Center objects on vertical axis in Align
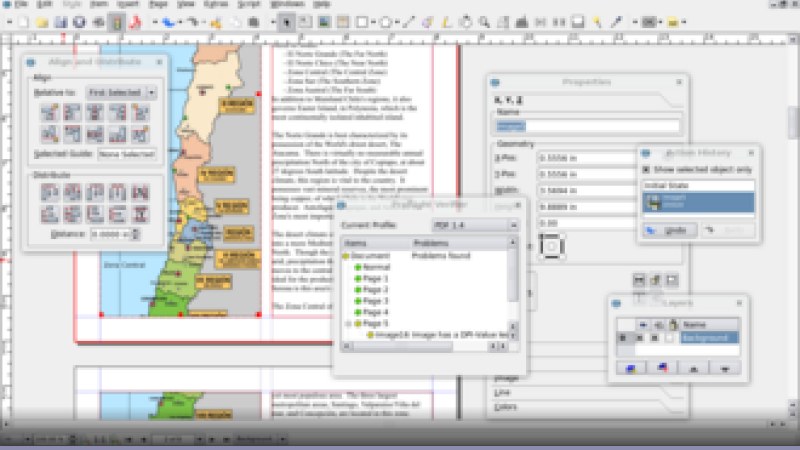Viewport: 800px width, 450px height. 95,112
